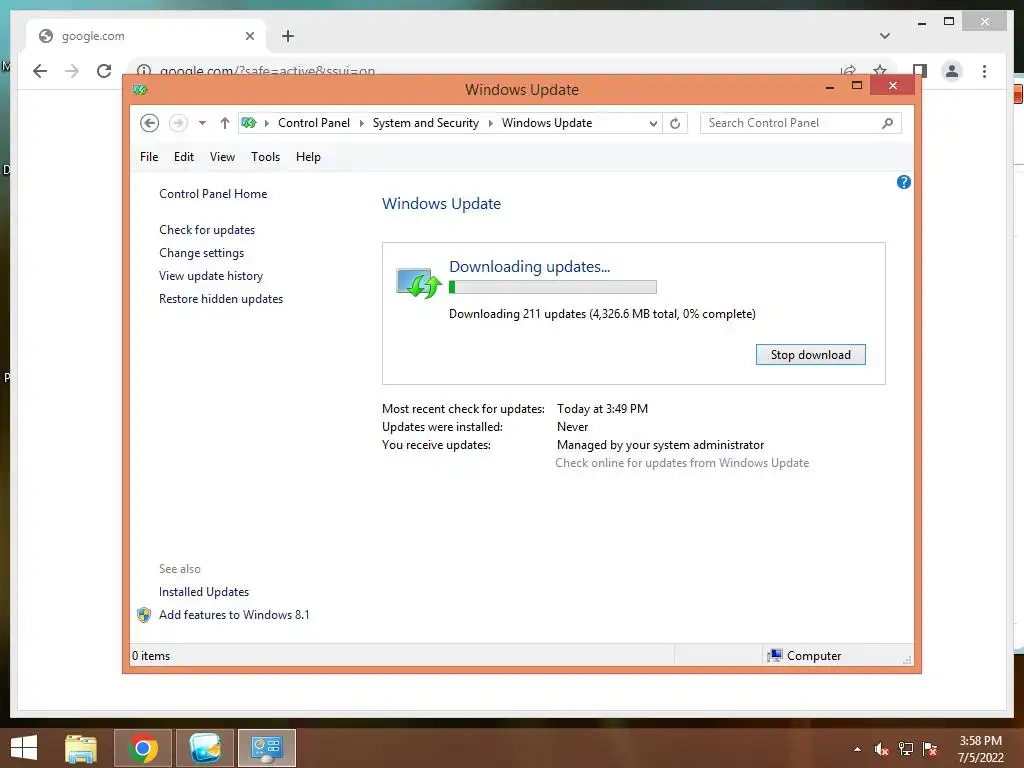1024x768 pixels.
Task: Switch to Chrome from the taskbar
Action: pos(143,748)
